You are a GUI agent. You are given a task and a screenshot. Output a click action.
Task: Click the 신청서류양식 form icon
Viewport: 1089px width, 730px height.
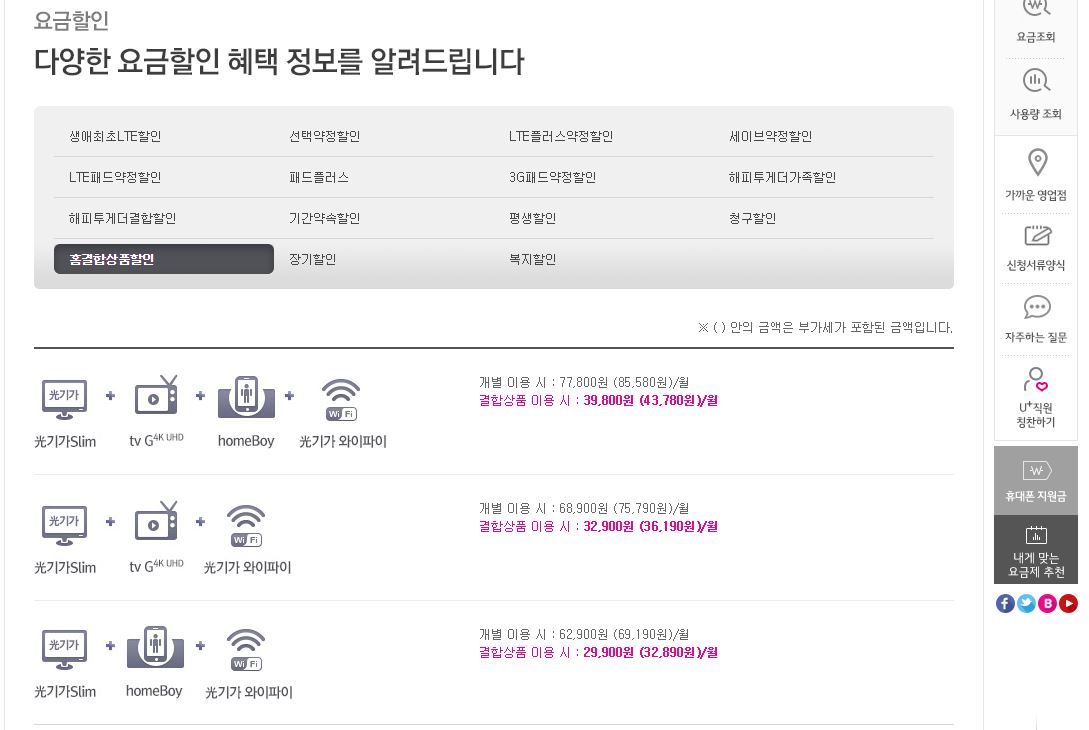tap(1037, 236)
